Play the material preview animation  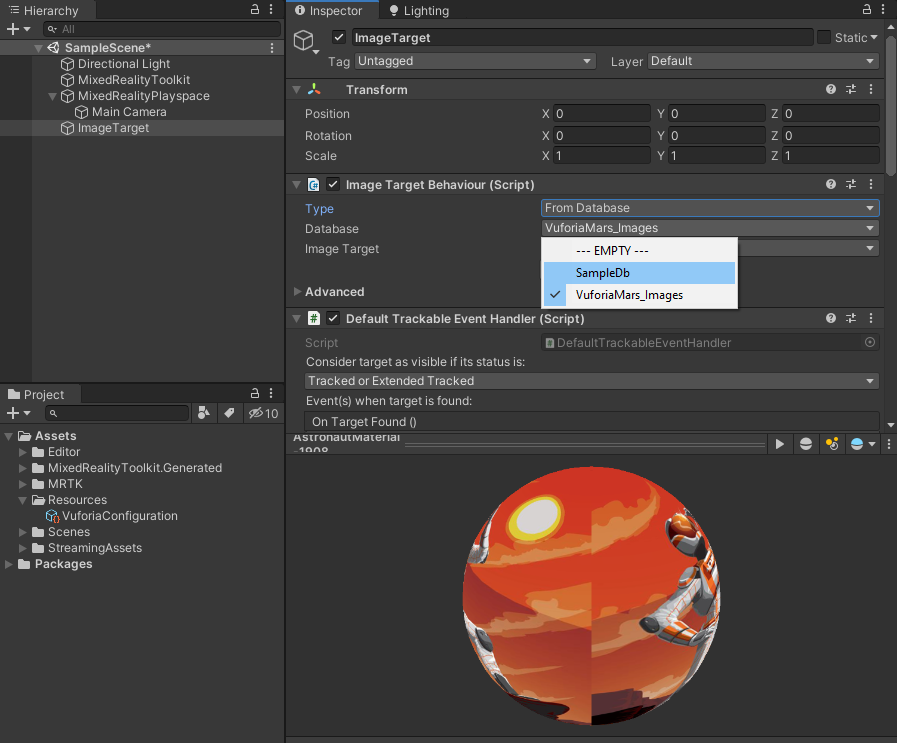[x=781, y=443]
